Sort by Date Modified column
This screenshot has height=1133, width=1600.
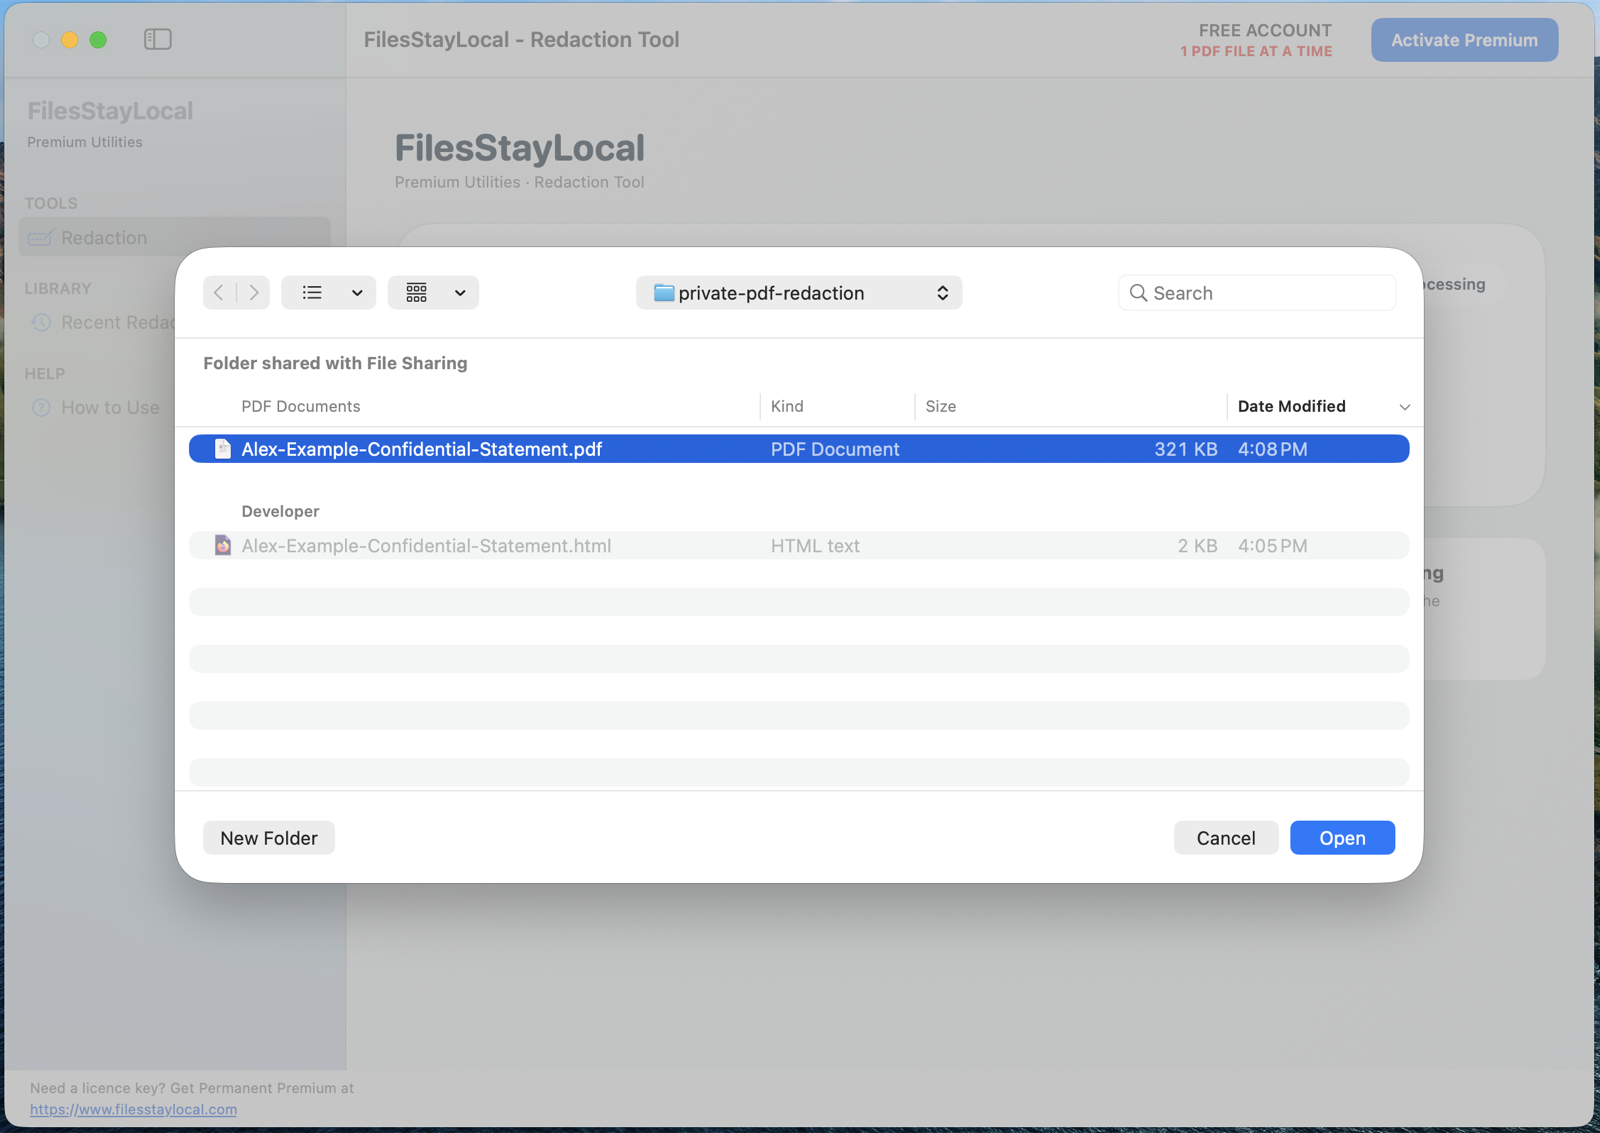1291,406
